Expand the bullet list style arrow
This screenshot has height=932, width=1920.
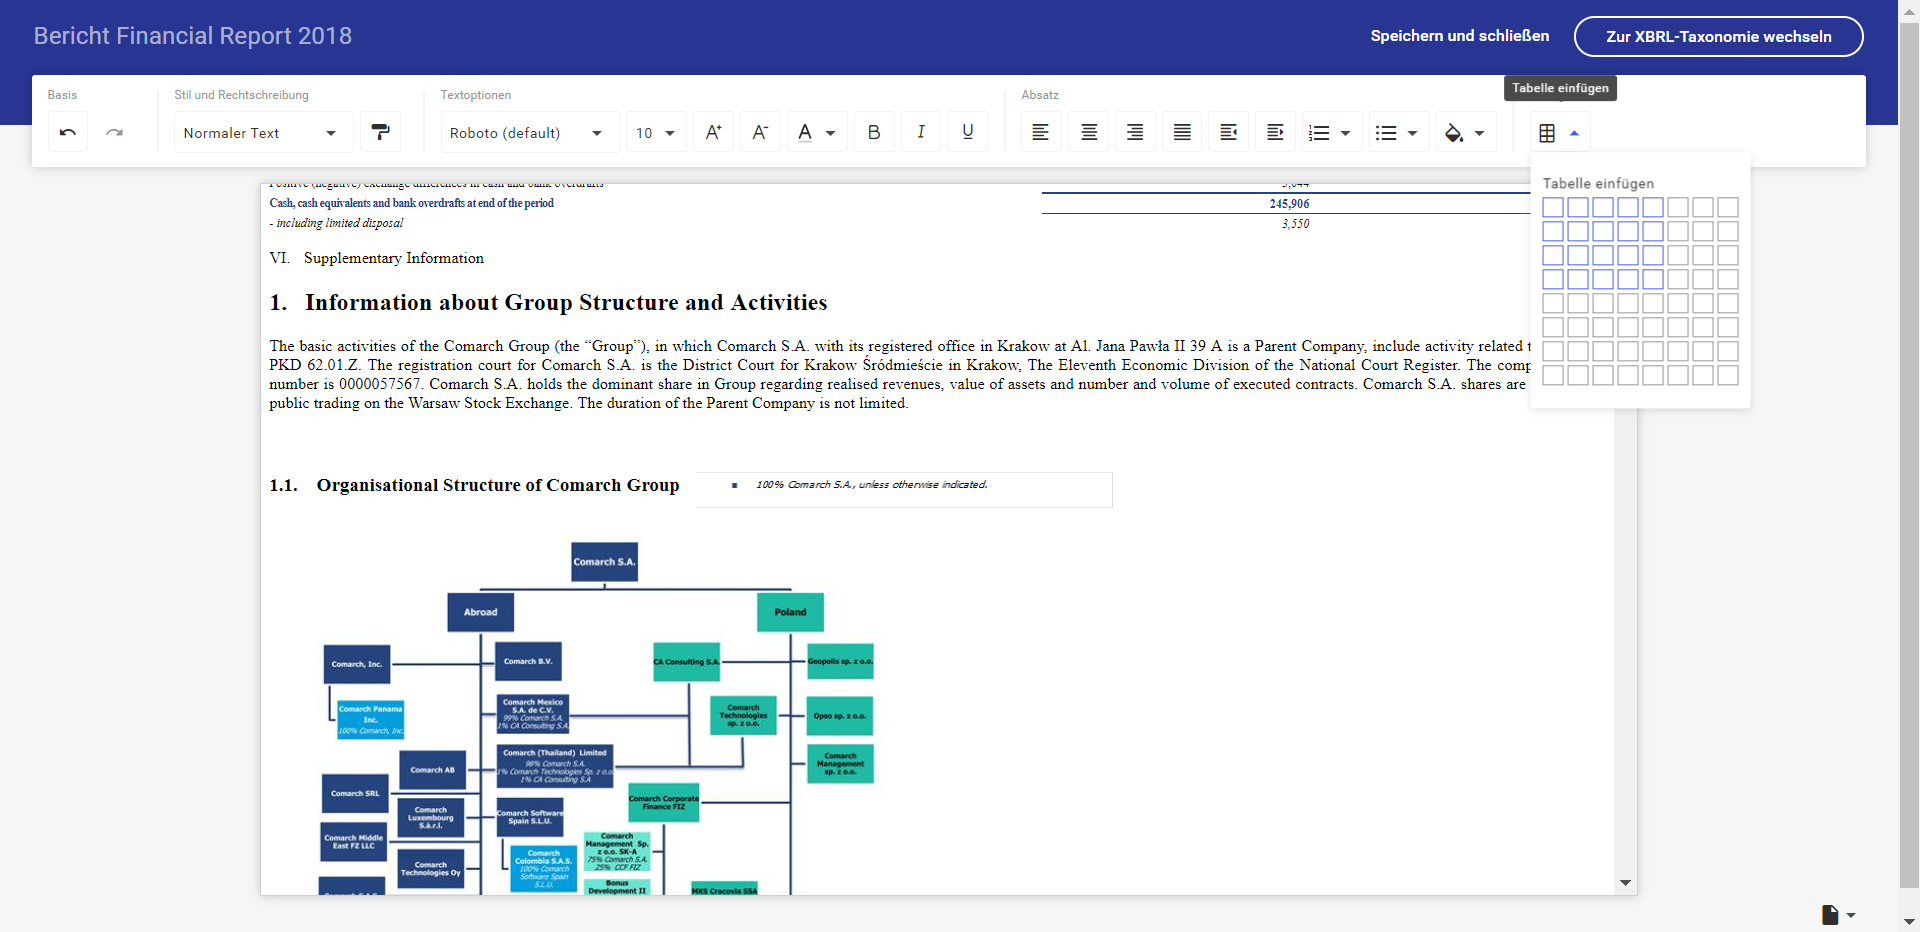click(1412, 133)
